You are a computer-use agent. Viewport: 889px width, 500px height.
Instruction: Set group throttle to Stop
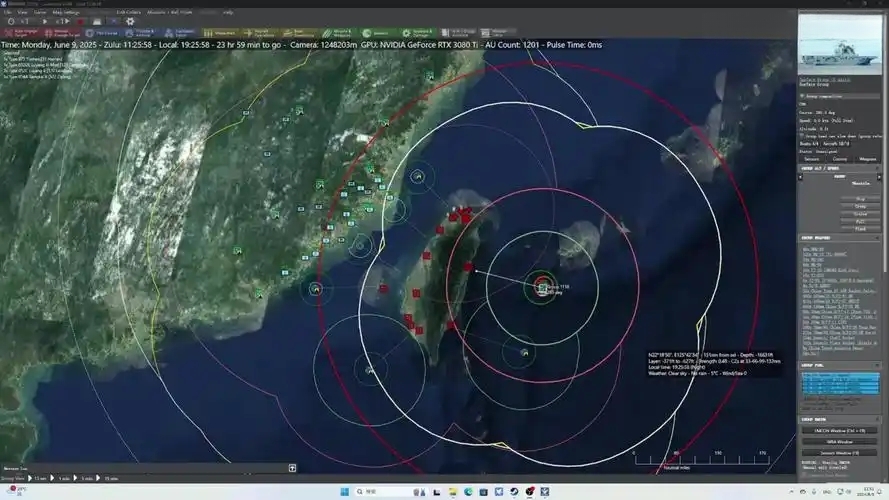click(x=860, y=199)
